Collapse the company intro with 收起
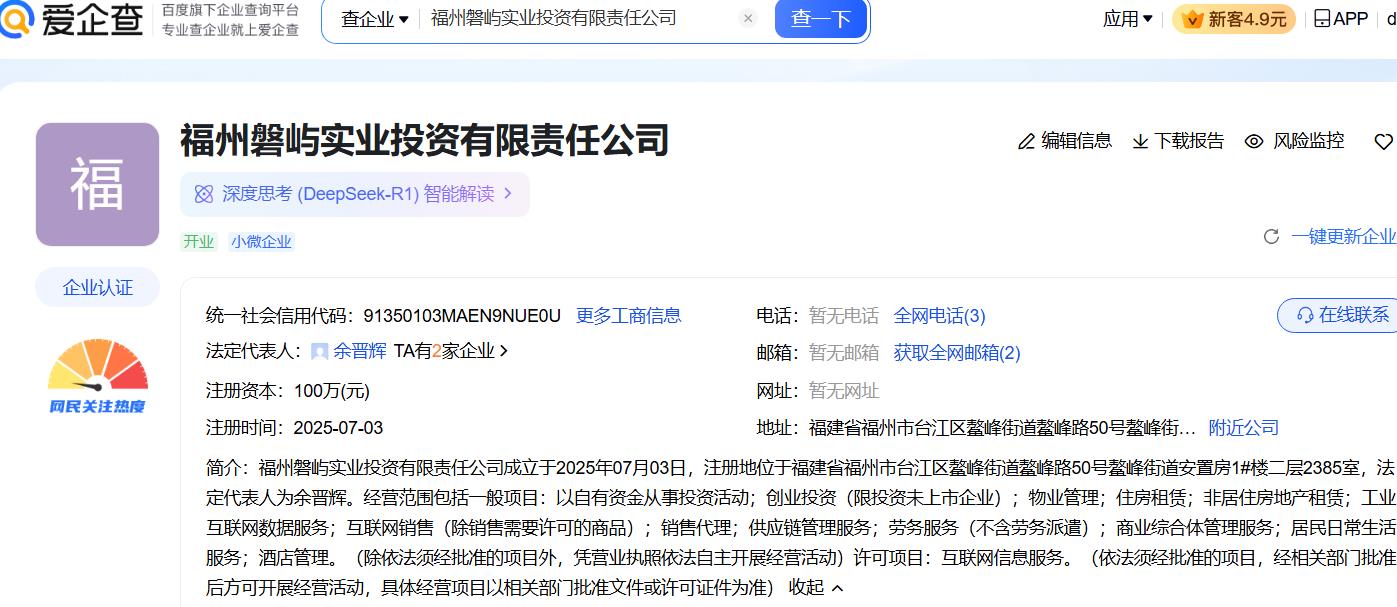Screen dimensions: 1397x607 (x=816, y=587)
